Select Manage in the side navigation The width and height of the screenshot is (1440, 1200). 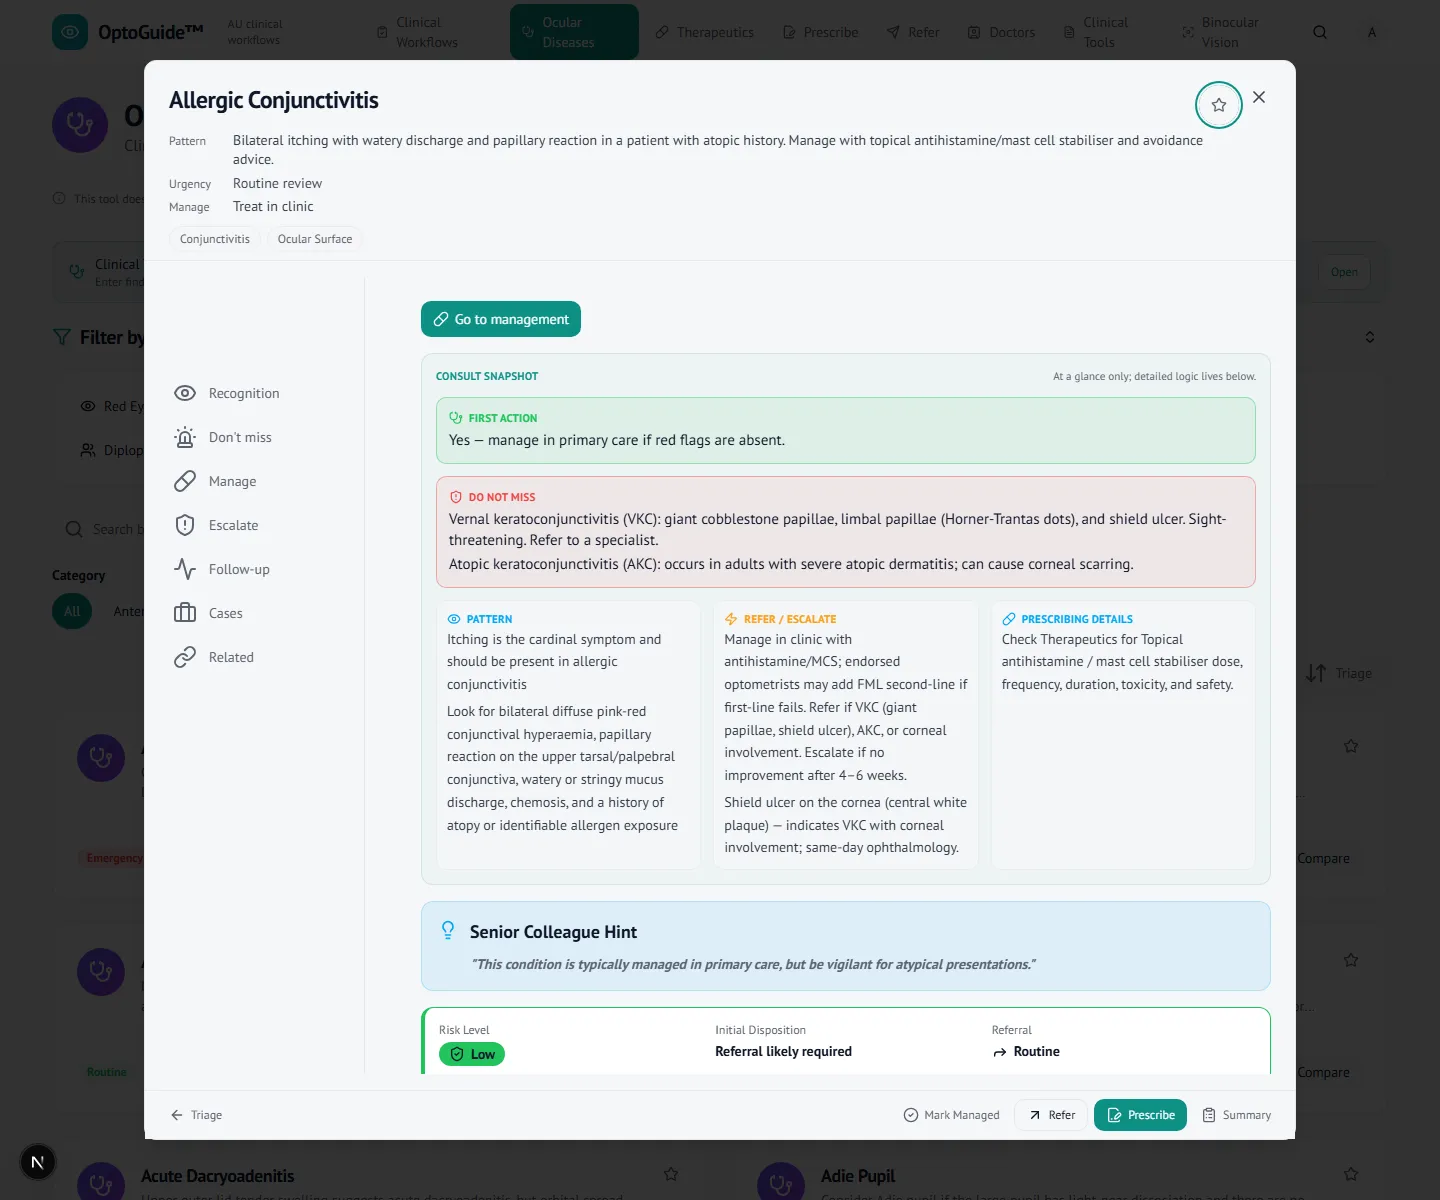click(215, 481)
